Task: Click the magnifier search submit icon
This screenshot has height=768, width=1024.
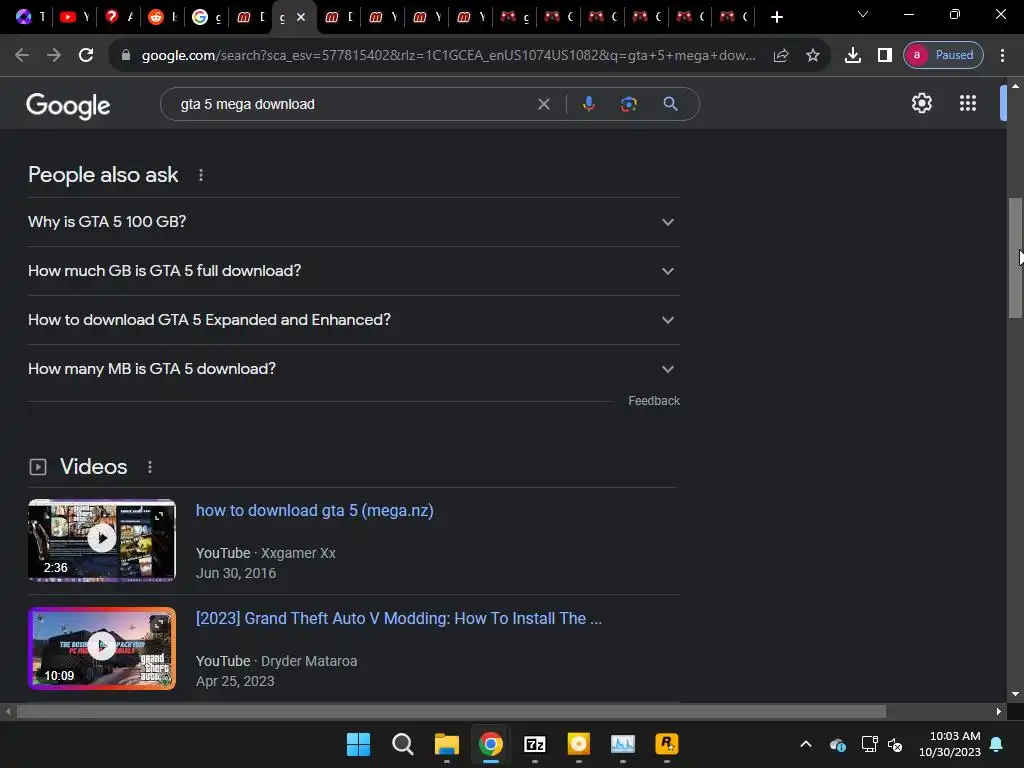Action: click(670, 104)
